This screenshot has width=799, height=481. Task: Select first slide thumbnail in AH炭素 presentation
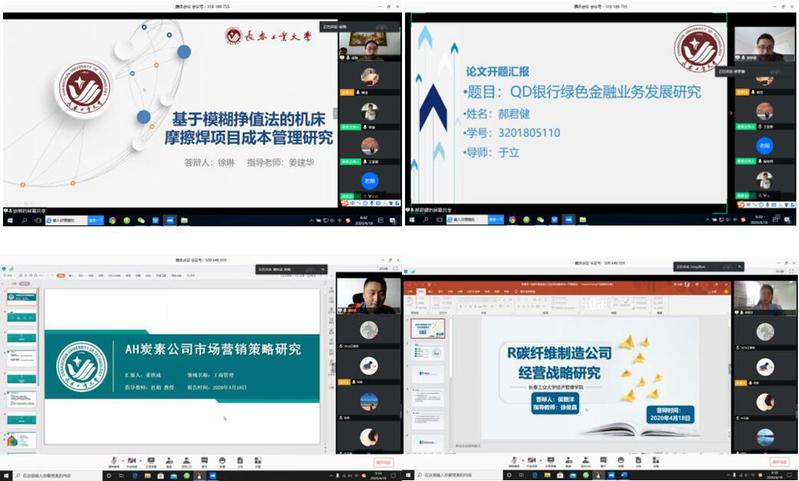[x=20, y=297]
